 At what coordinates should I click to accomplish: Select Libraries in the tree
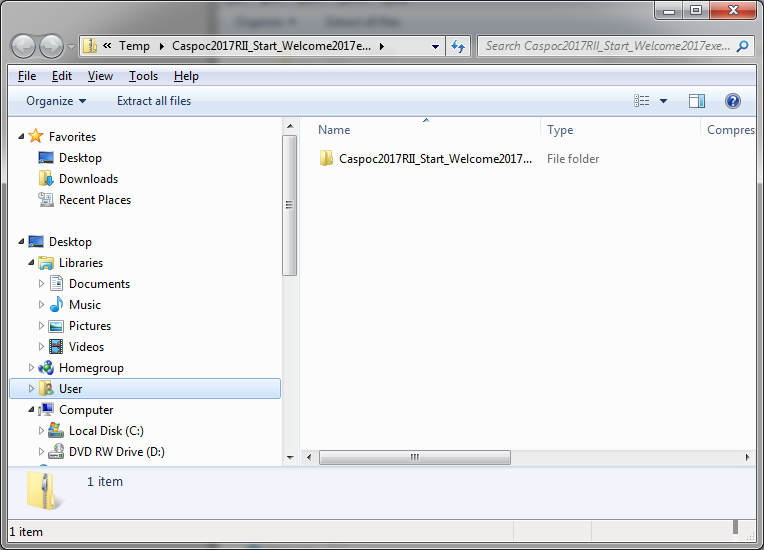click(81, 262)
